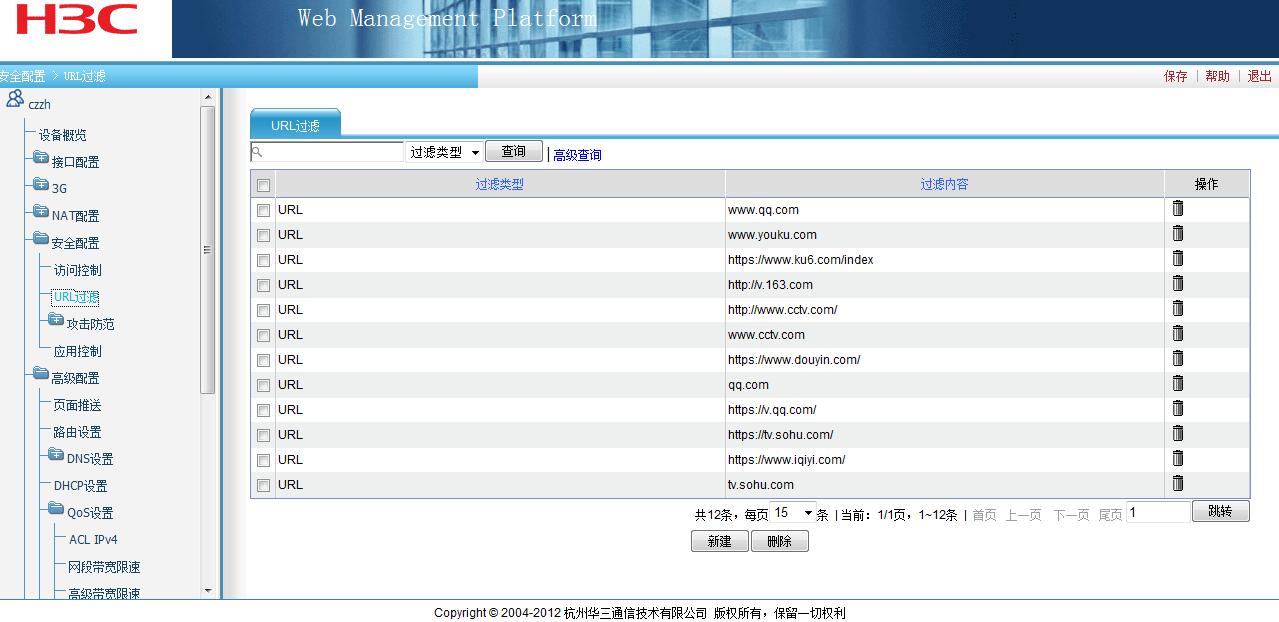Select checkbox for https://www.douyin.com/
1279x622 pixels.
click(x=263, y=360)
